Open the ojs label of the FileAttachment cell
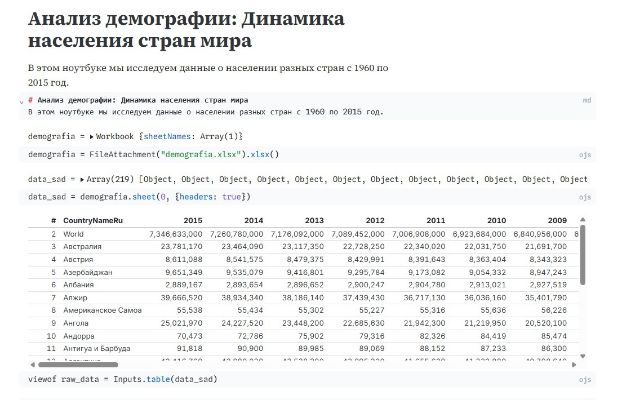This screenshot has height=400, width=640. [x=585, y=155]
